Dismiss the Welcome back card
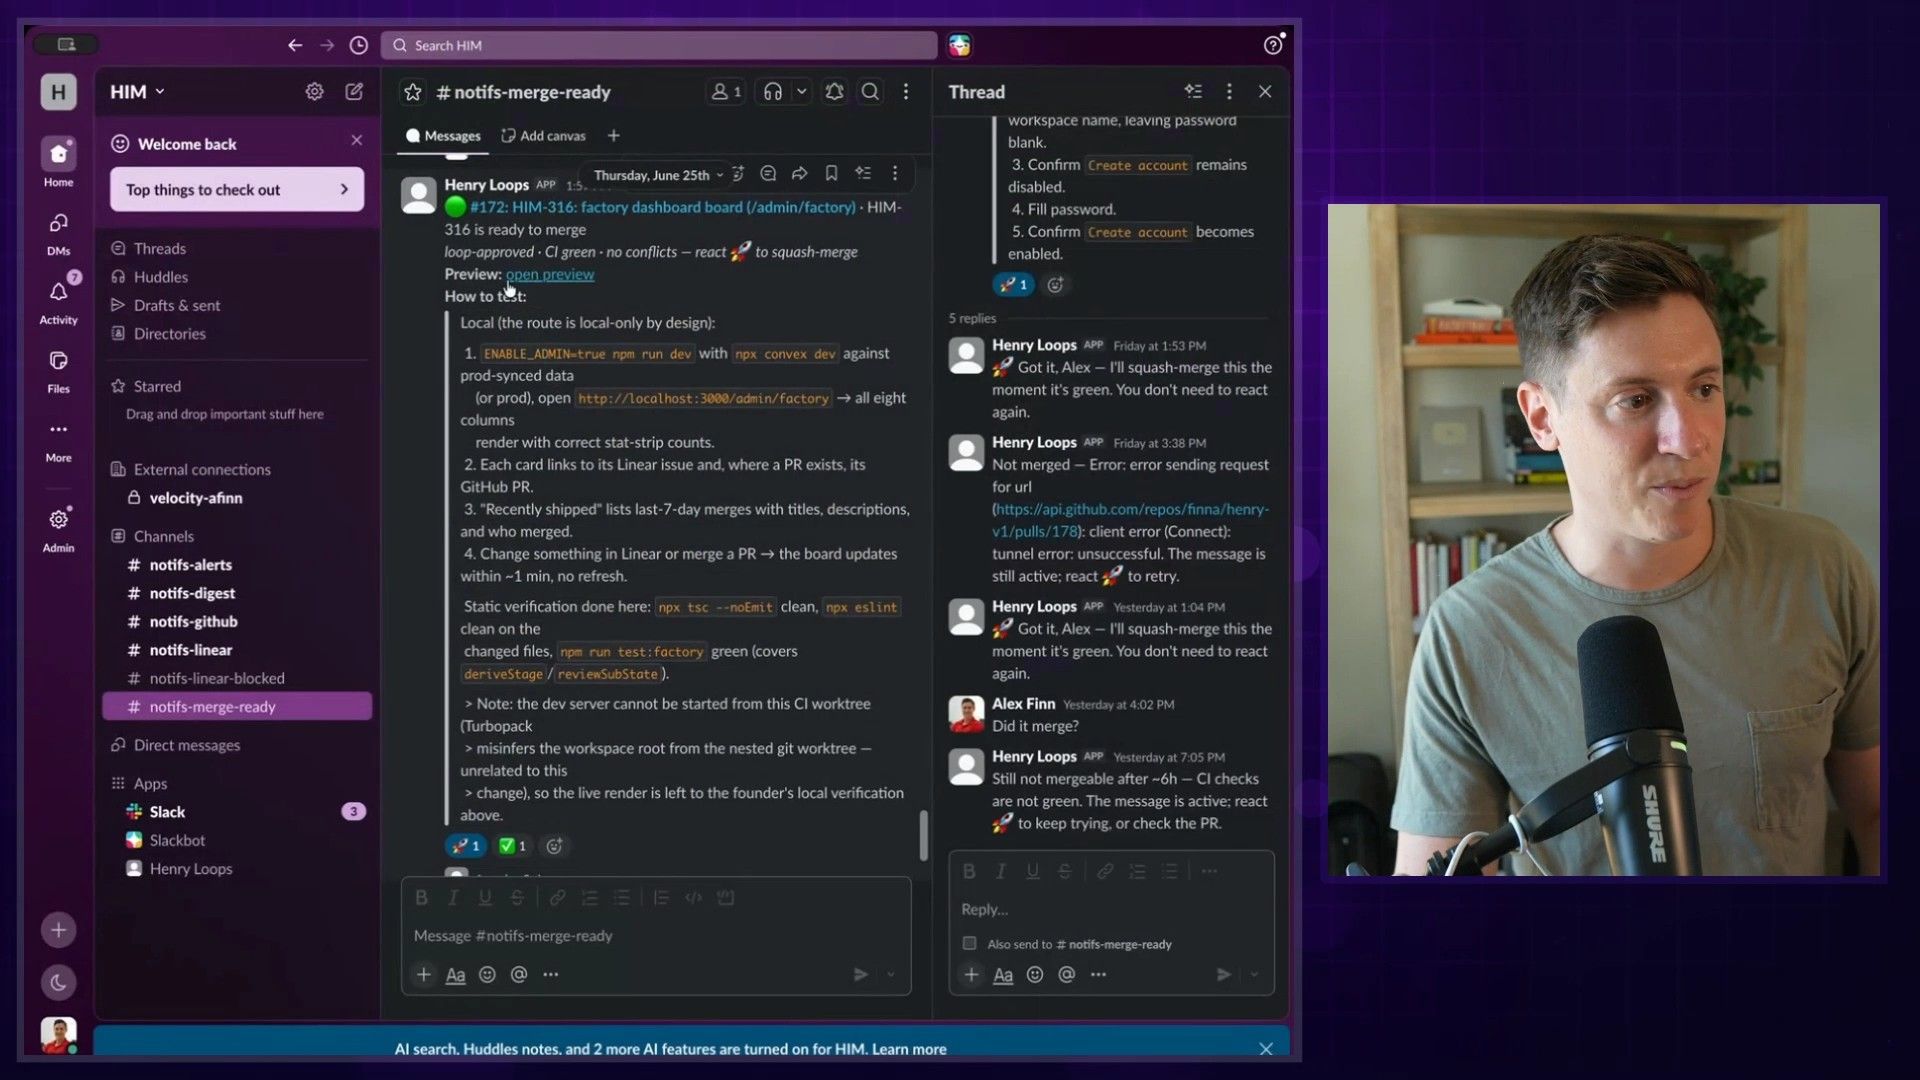 357,140
